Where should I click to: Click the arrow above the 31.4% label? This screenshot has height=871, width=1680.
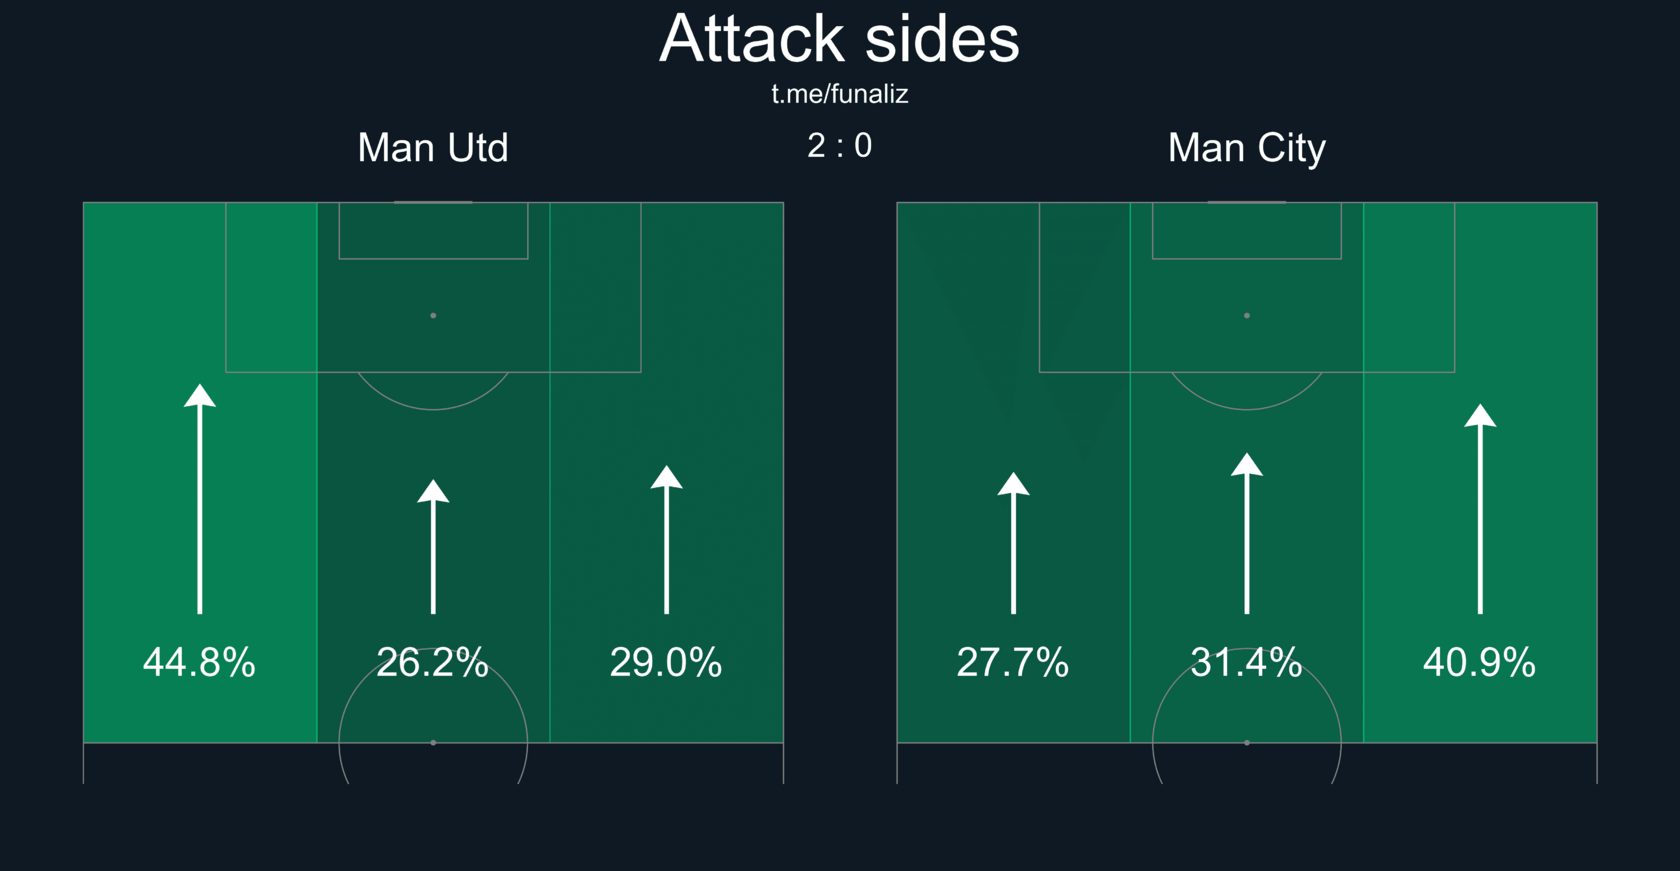[1246, 533]
